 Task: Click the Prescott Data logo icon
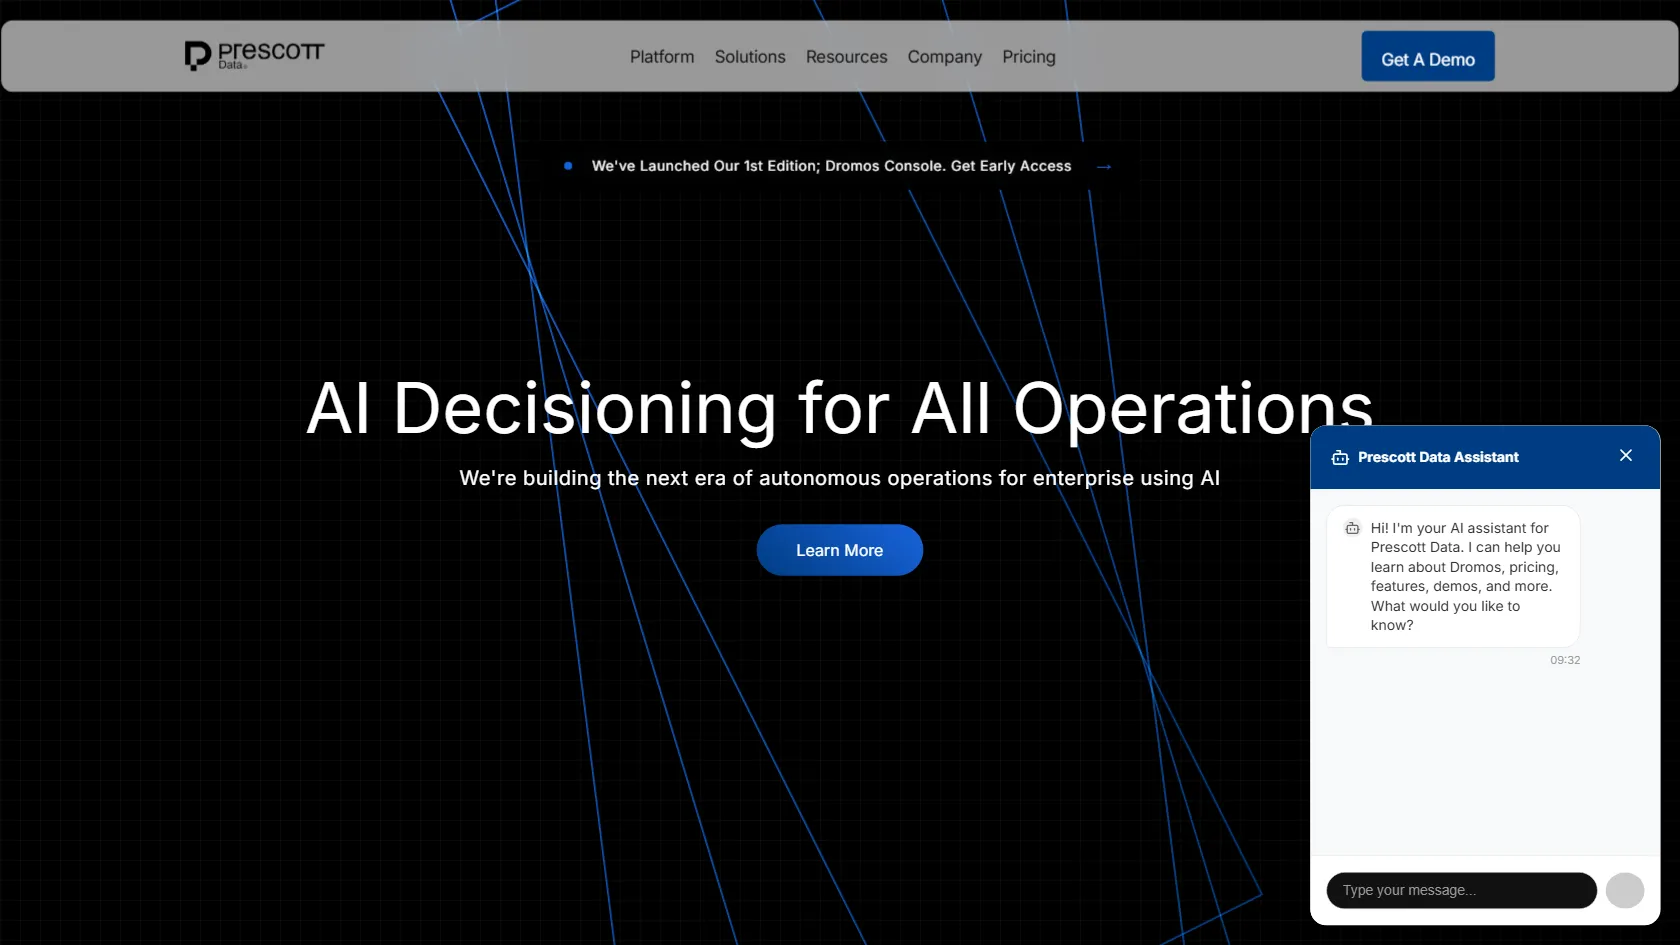click(x=197, y=55)
